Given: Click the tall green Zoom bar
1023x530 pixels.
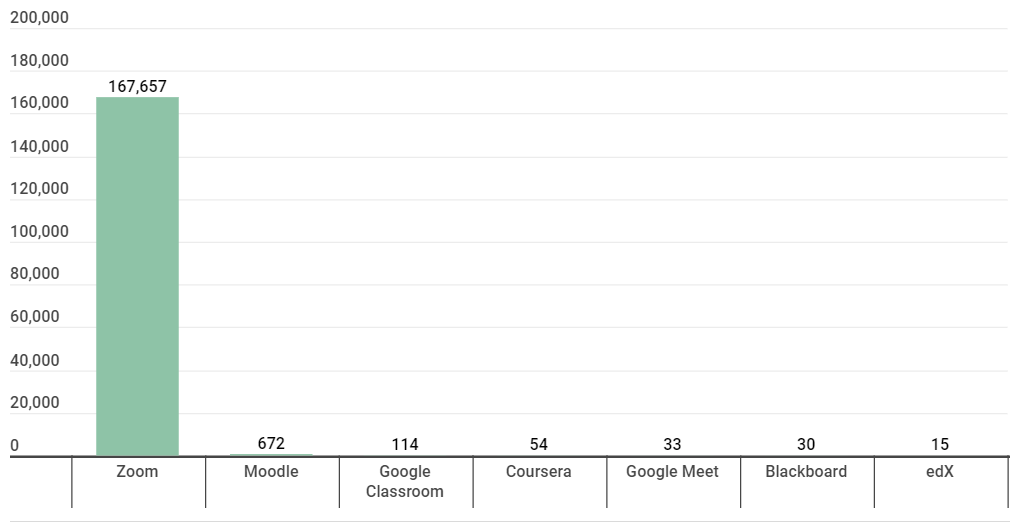Looking at the screenshot, I should (138, 276).
